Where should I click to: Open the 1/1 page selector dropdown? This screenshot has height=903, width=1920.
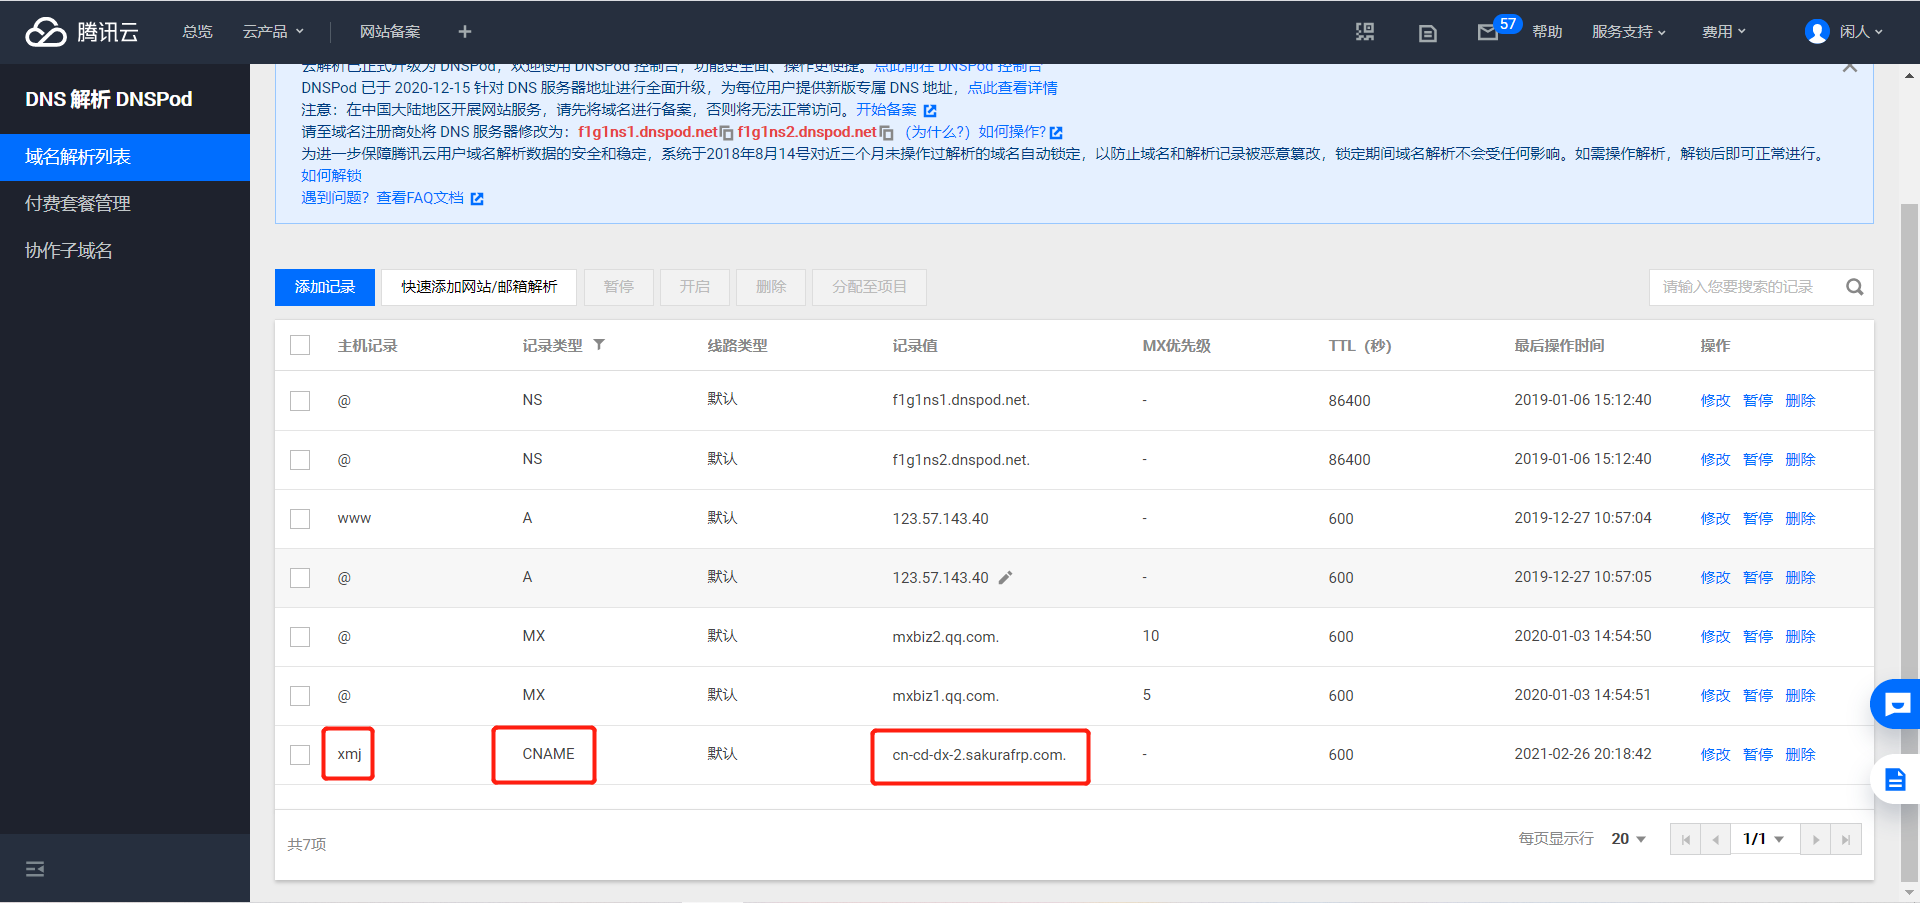pyautogui.click(x=1765, y=839)
